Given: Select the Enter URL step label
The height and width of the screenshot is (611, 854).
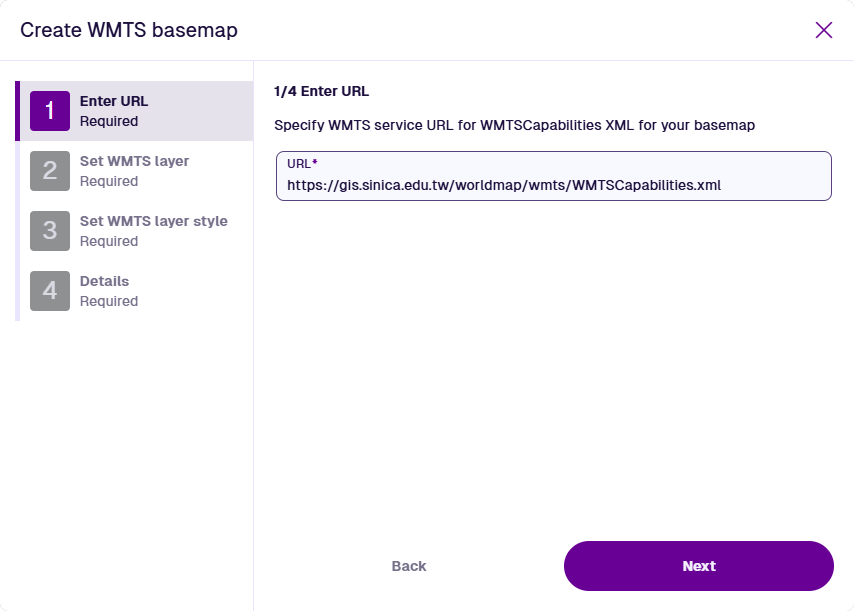Looking at the screenshot, I should [x=114, y=101].
